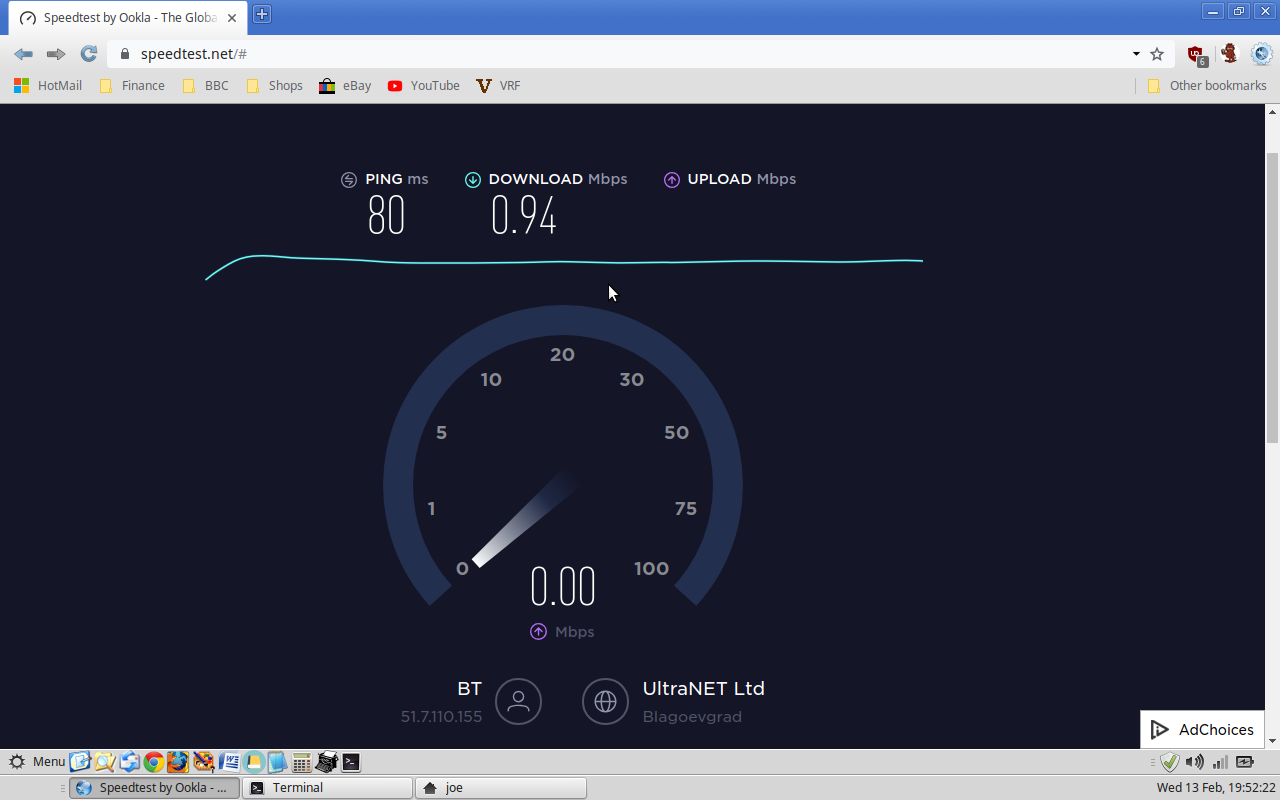Switch to the Terminal taskbar window
The height and width of the screenshot is (800, 1280).
point(327,788)
